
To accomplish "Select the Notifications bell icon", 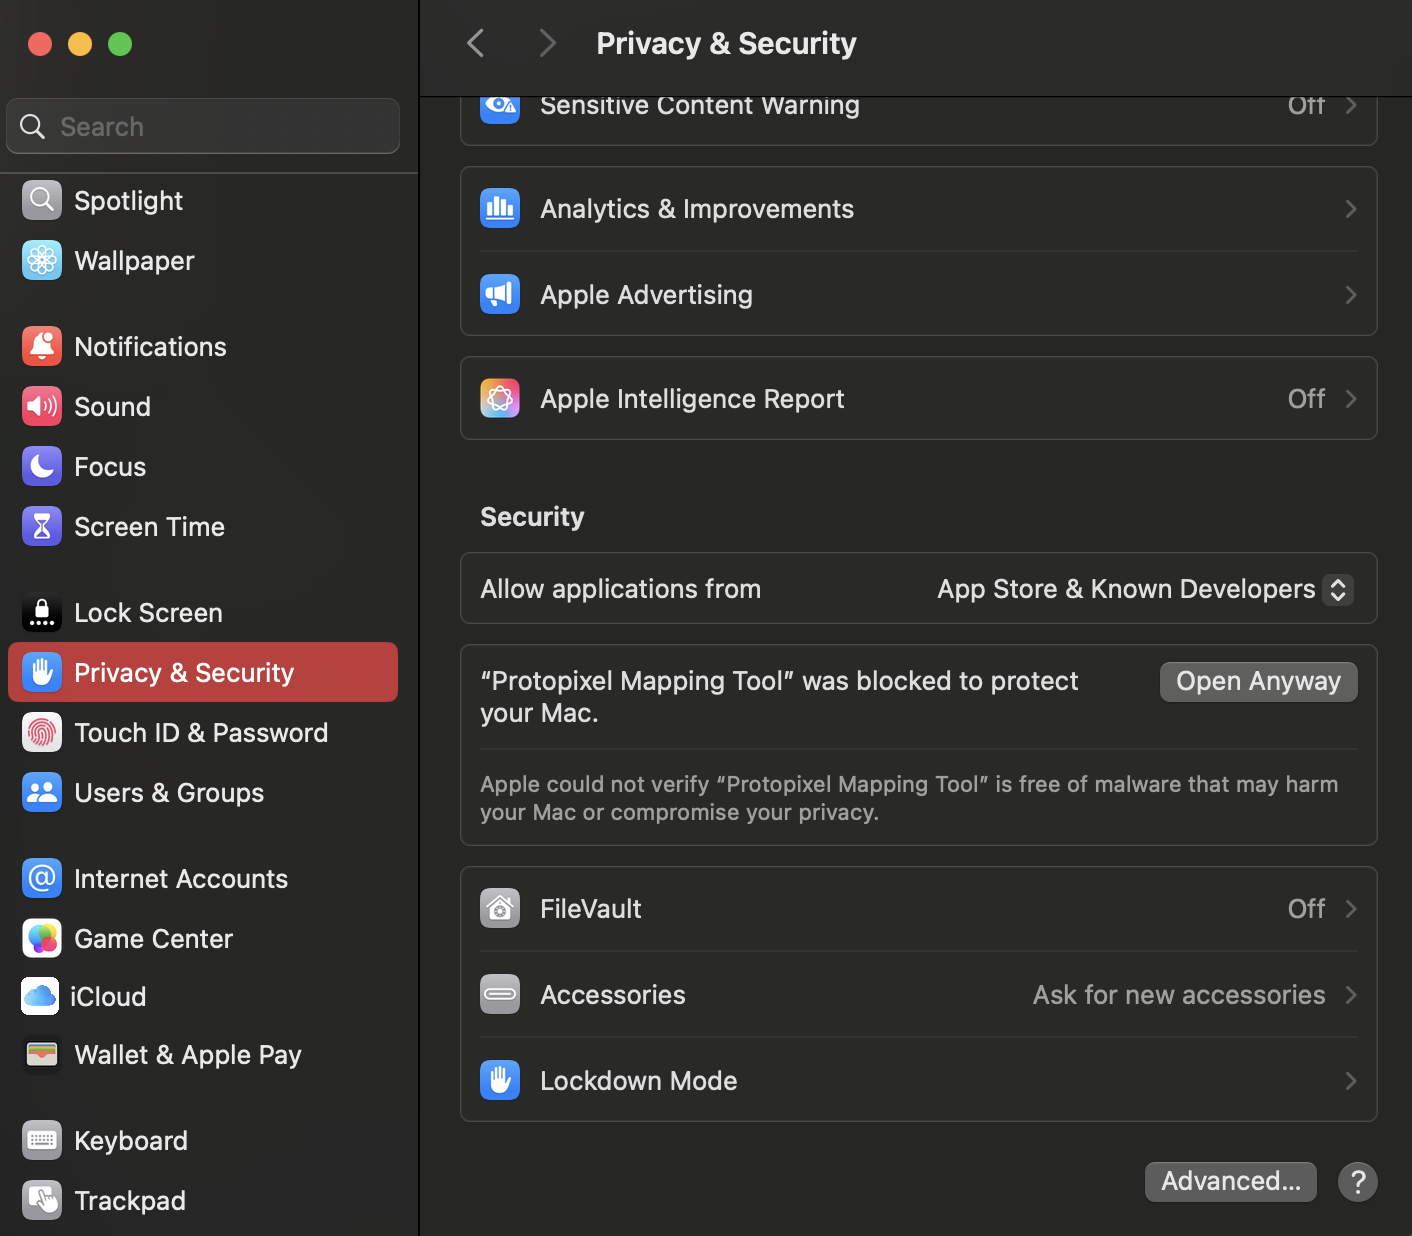I will [x=42, y=347].
